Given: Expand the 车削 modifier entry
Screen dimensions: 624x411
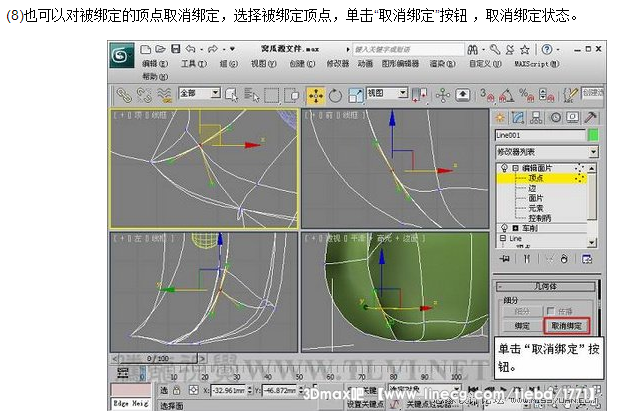Looking at the screenshot, I should tap(515, 228).
